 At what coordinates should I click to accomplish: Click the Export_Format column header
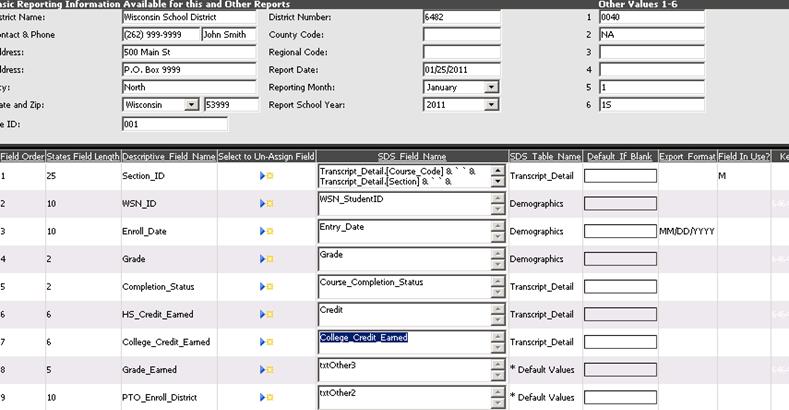coord(687,156)
